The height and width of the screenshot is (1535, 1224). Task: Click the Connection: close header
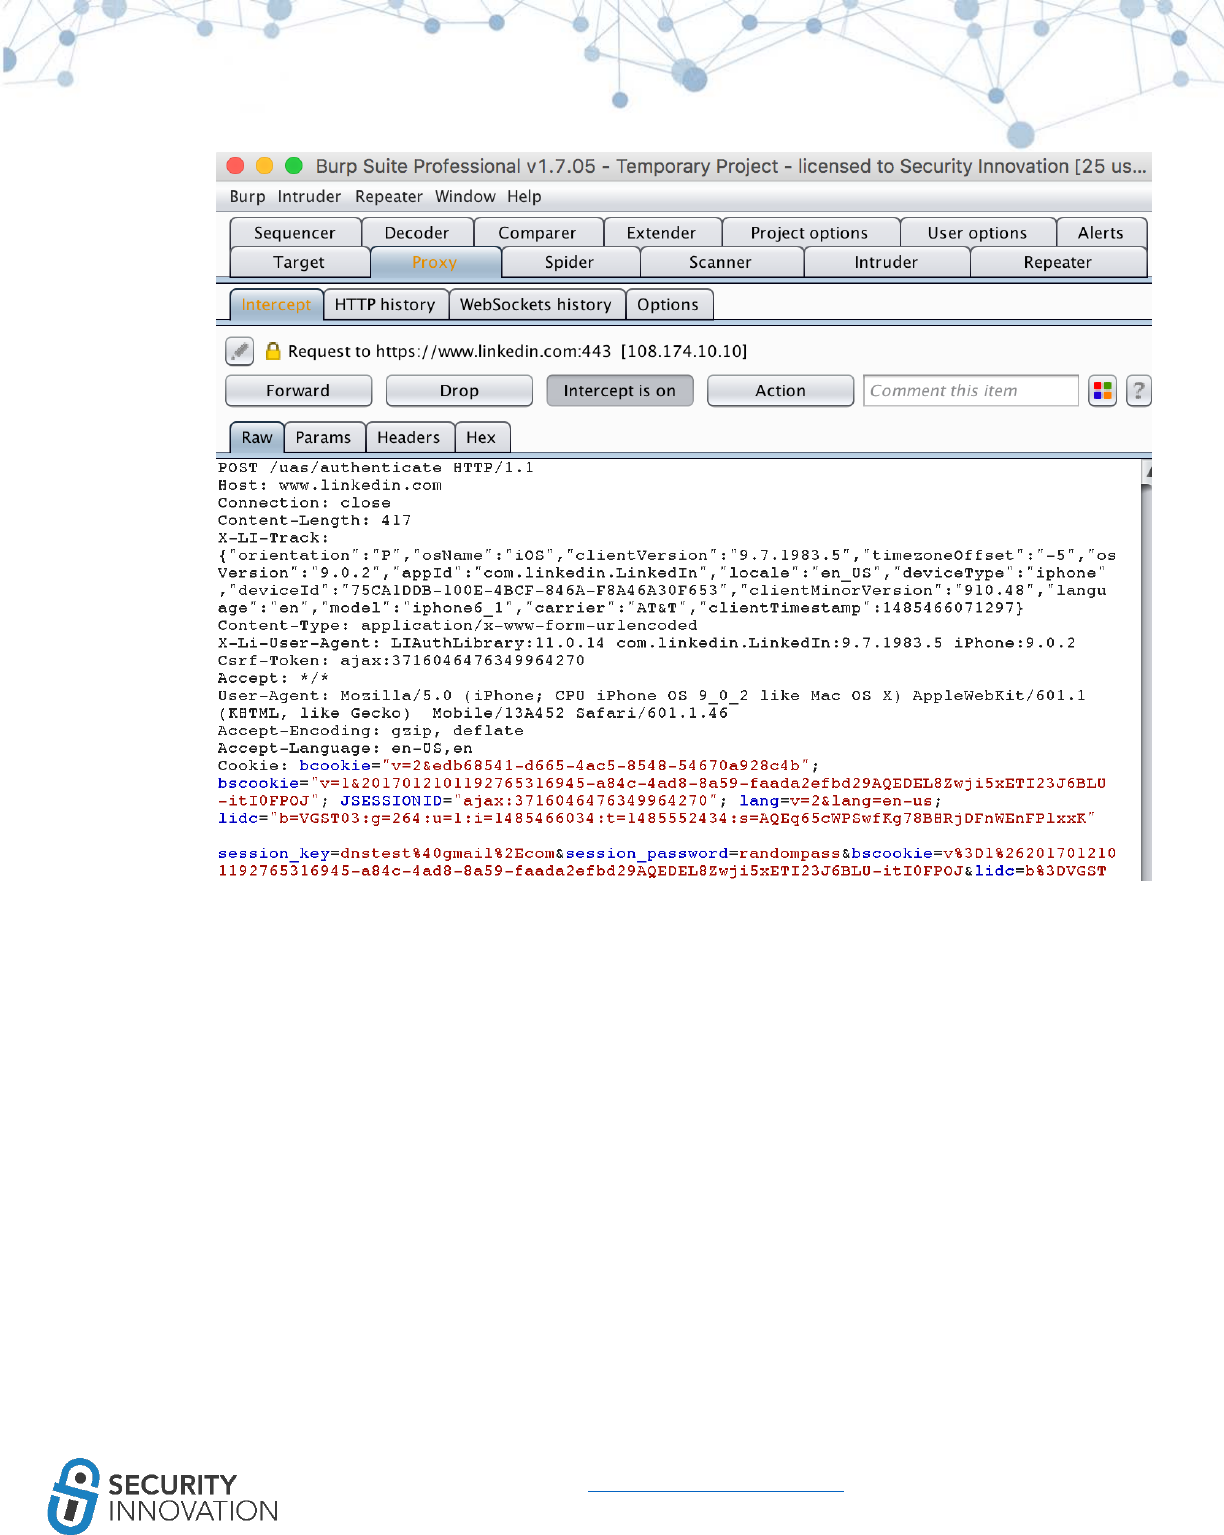(x=304, y=503)
